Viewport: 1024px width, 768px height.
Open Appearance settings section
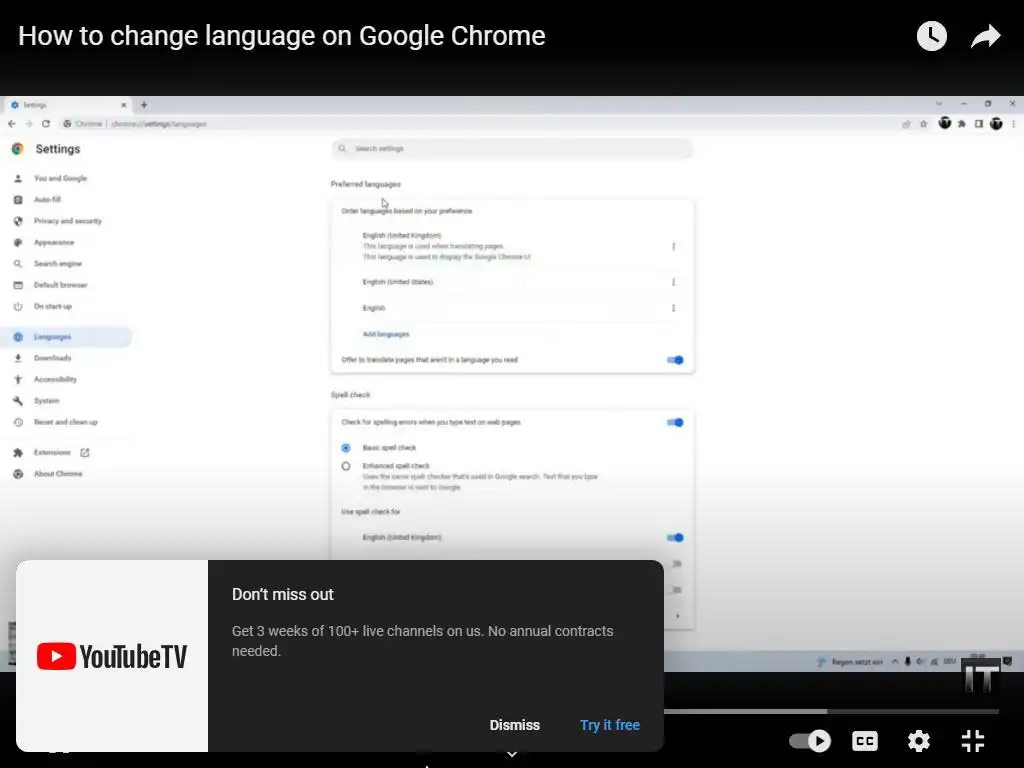pos(54,242)
